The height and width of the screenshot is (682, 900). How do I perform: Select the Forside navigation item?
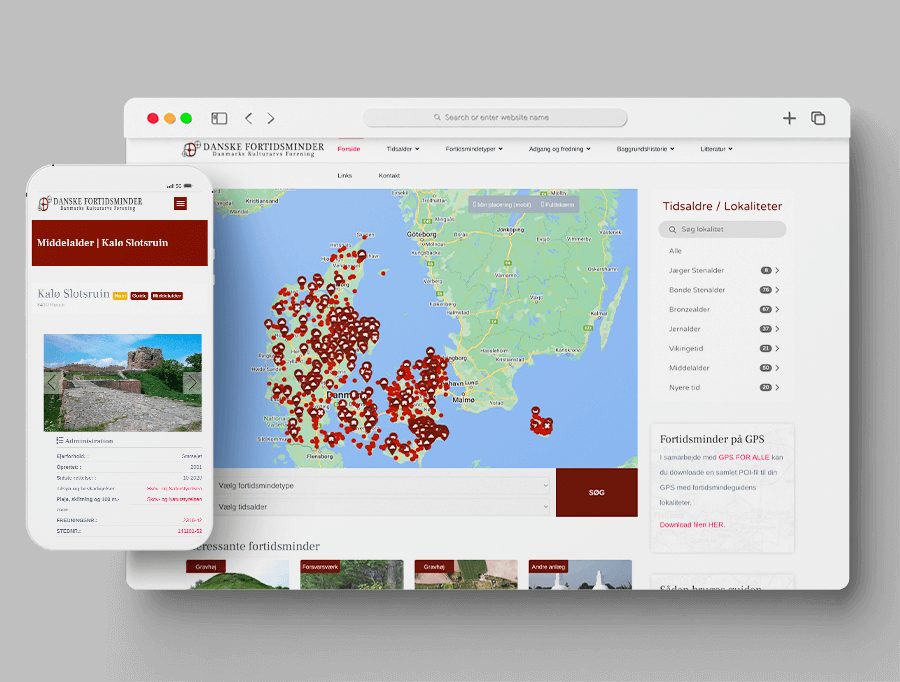coord(349,149)
